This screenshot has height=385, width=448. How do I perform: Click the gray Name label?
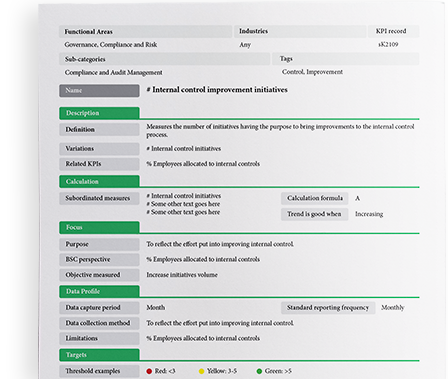point(99,91)
